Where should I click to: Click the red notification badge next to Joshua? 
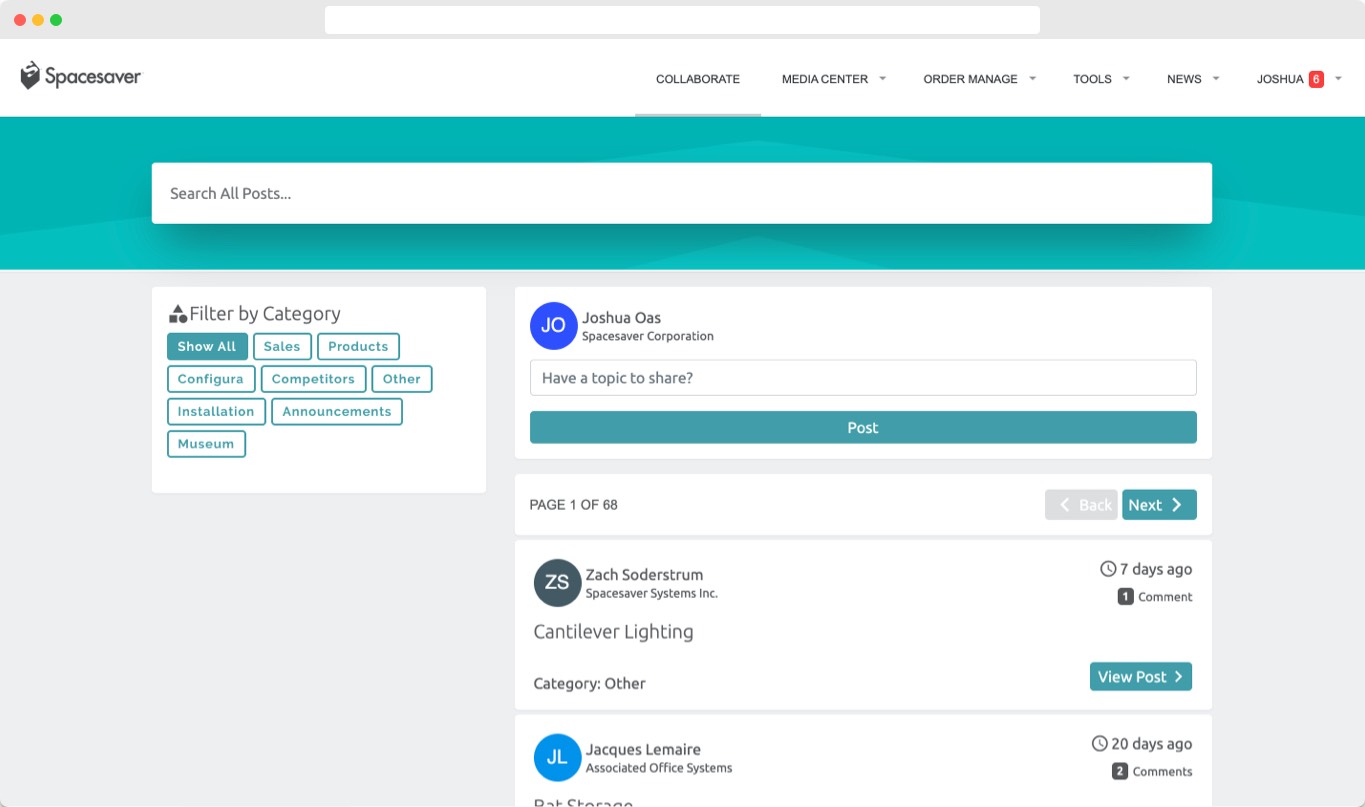pos(1316,79)
